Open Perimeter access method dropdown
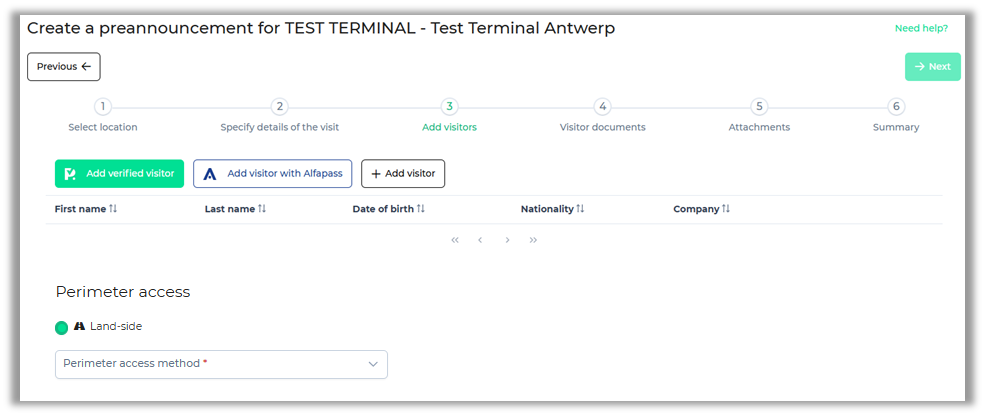 (210, 364)
